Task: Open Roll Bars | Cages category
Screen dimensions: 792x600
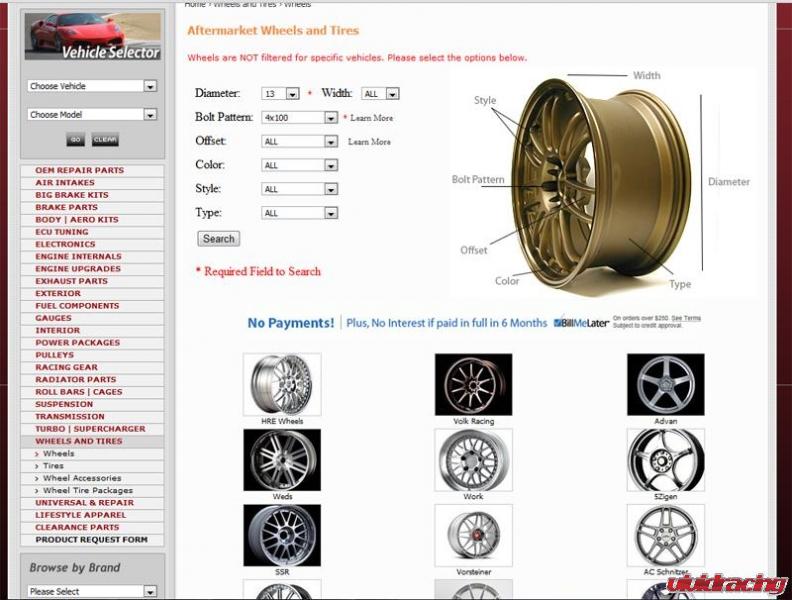Action: (x=92, y=392)
